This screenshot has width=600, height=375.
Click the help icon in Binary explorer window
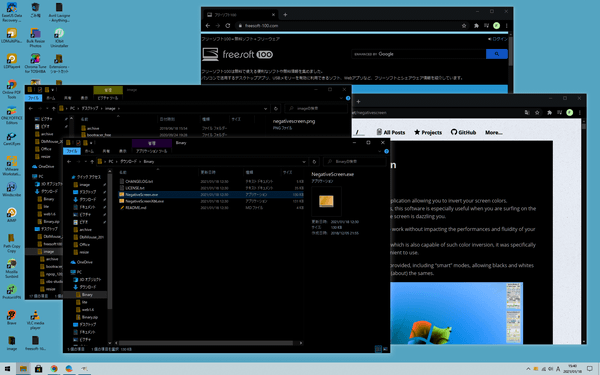click(386, 152)
